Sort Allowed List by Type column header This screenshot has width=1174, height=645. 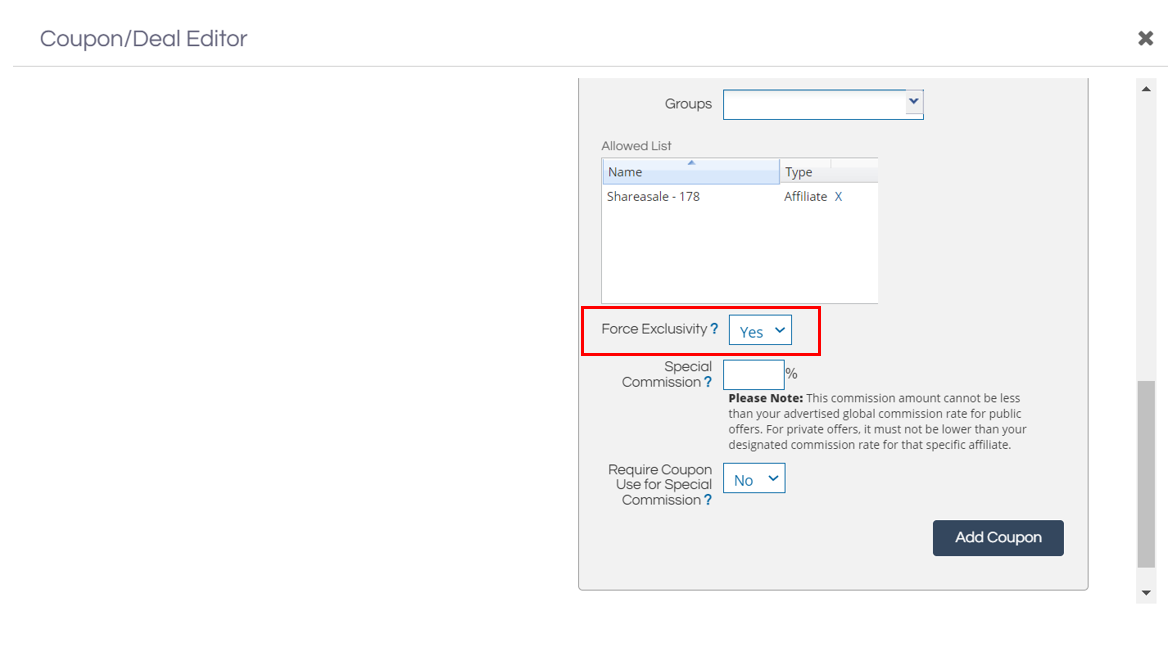(x=805, y=172)
